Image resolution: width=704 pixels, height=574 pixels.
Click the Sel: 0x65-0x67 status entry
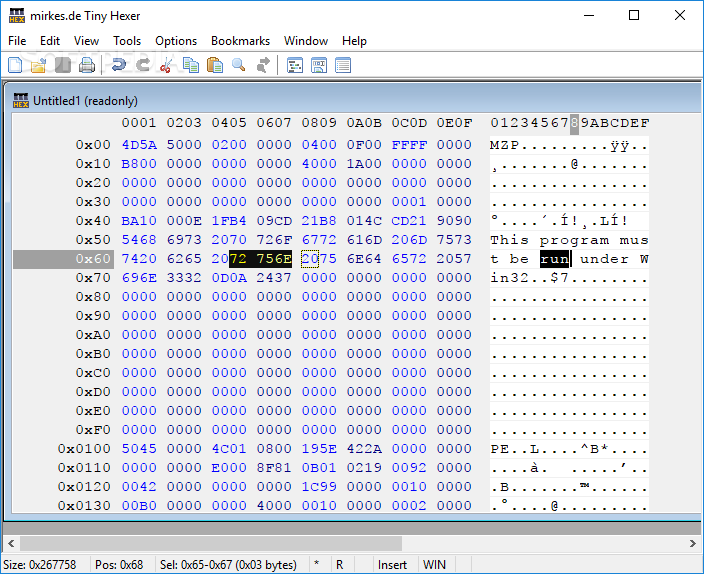[x=228, y=565]
